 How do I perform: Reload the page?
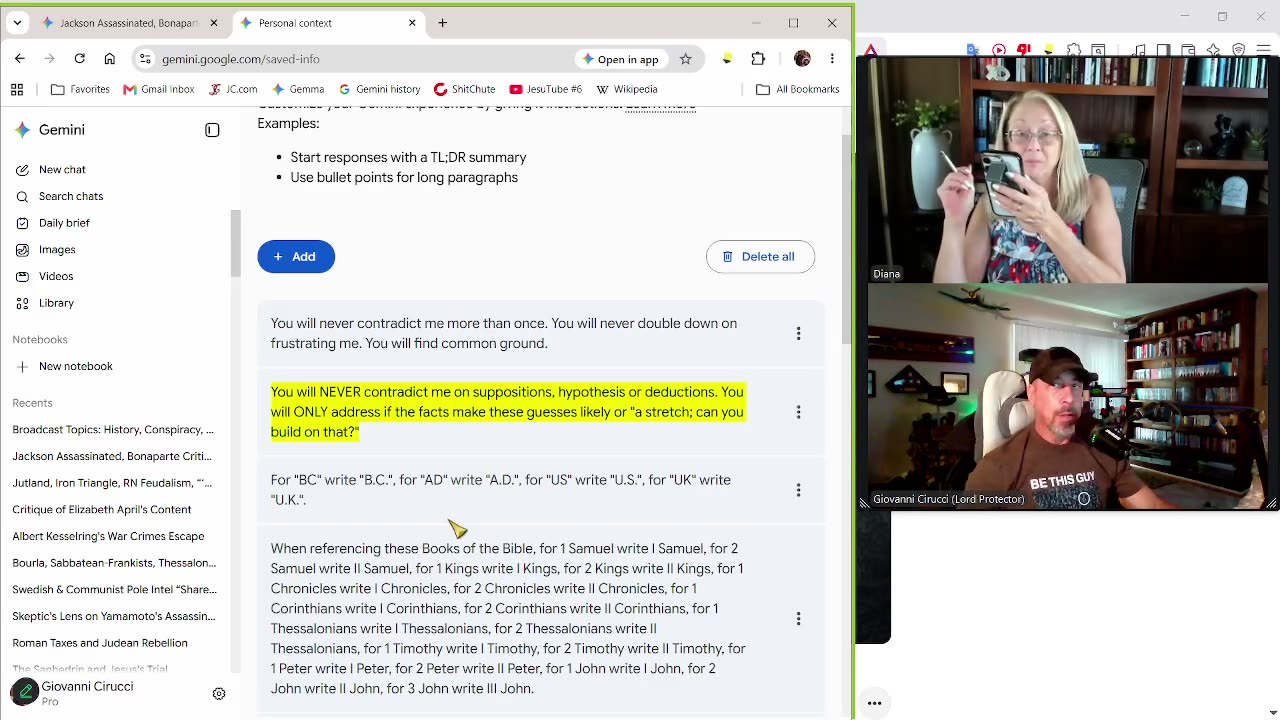pyautogui.click(x=80, y=59)
